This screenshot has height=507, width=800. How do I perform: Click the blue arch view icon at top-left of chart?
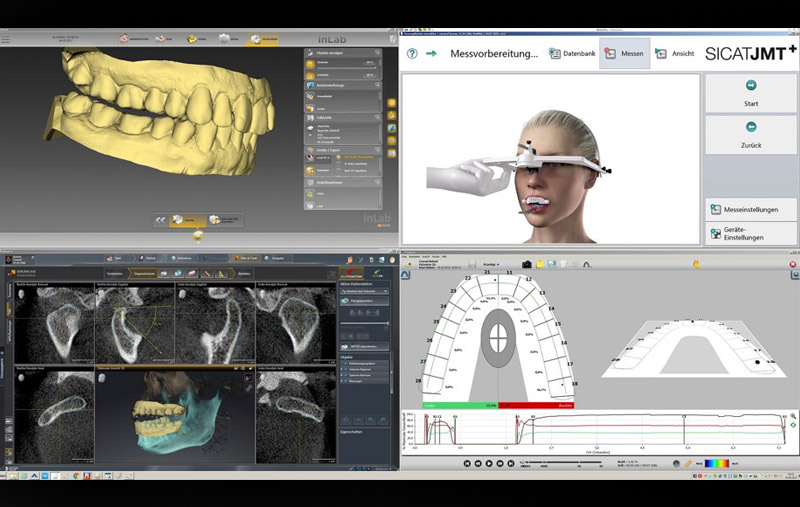tap(405, 275)
